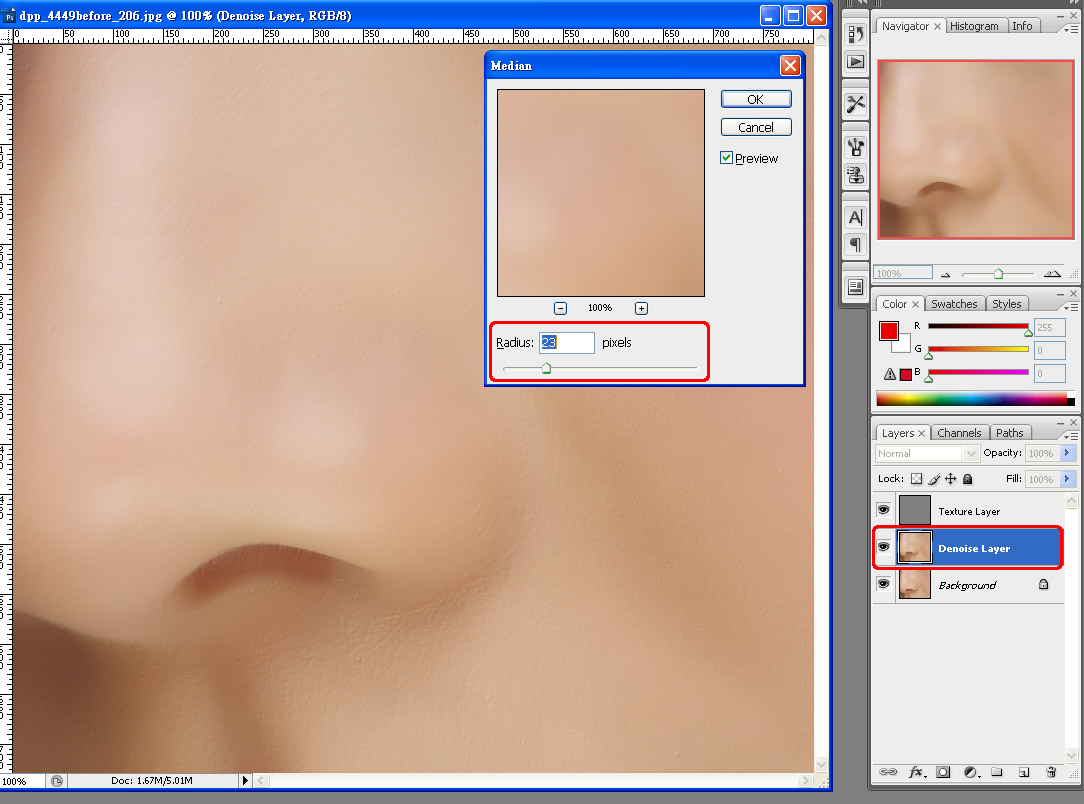Click the Median Radius slider handle
The width and height of the screenshot is (1084, 804).
coord(546,369)
